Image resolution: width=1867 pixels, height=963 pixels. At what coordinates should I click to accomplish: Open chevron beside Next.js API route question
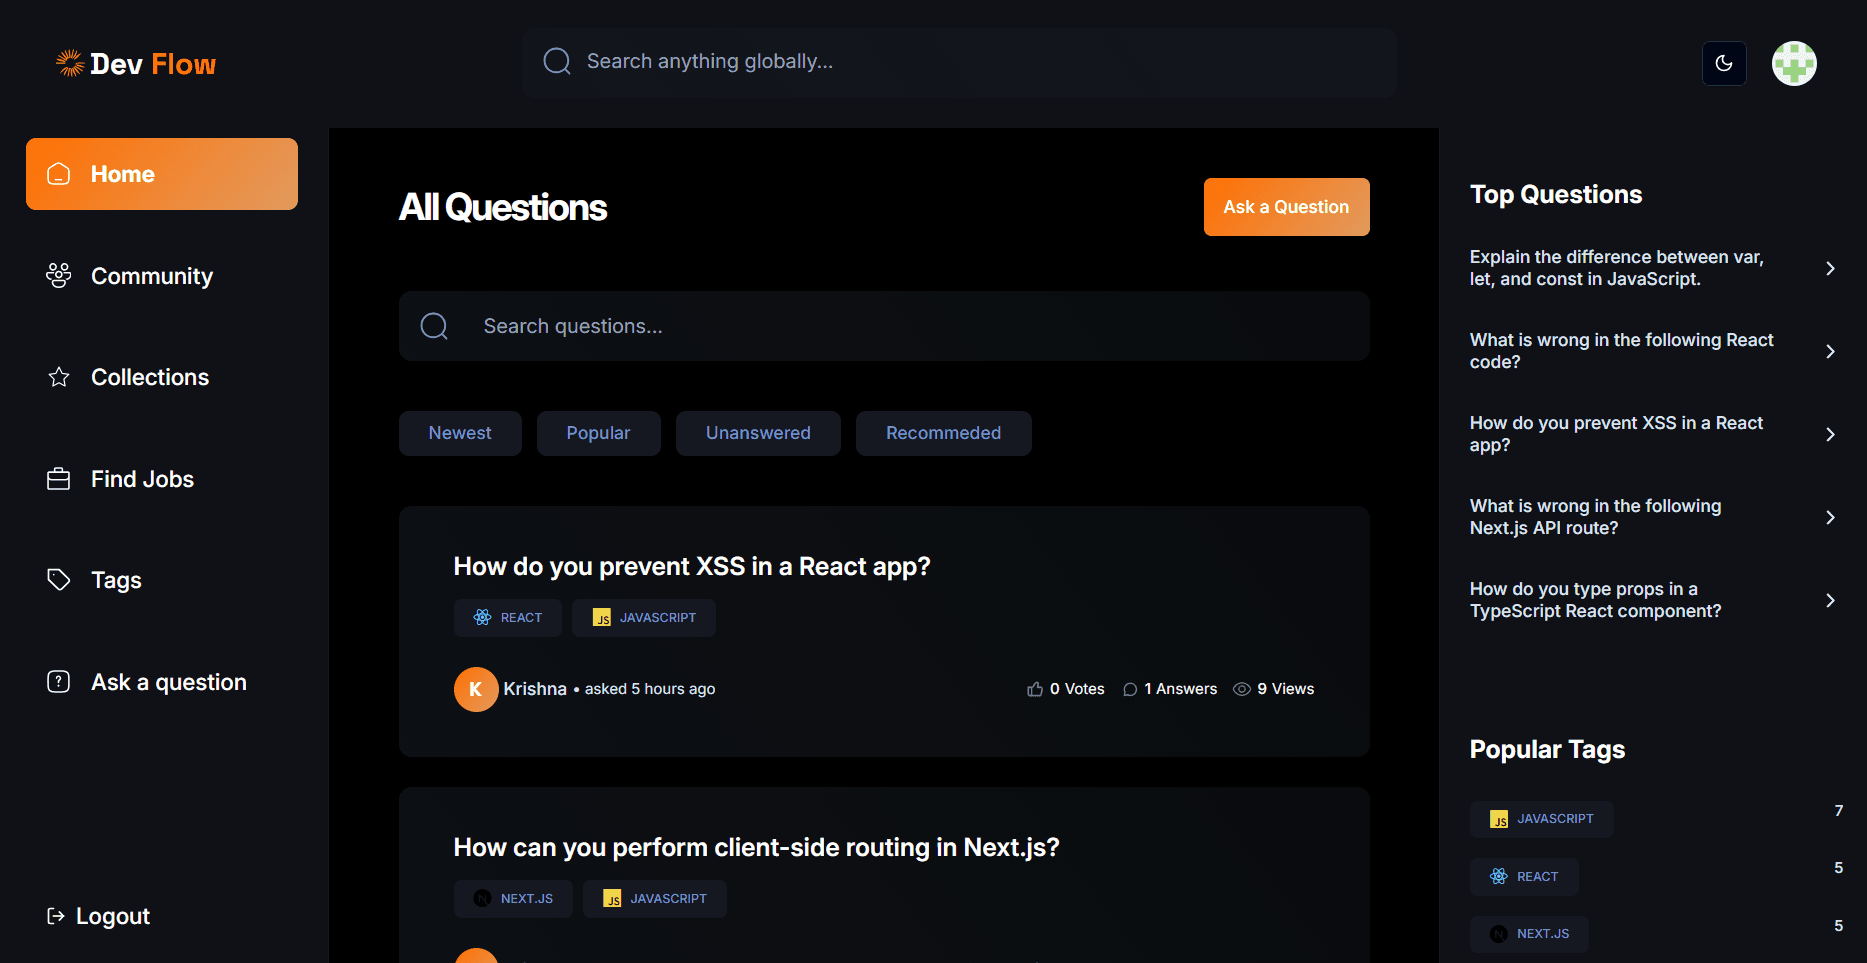(x=1830, y=517)
